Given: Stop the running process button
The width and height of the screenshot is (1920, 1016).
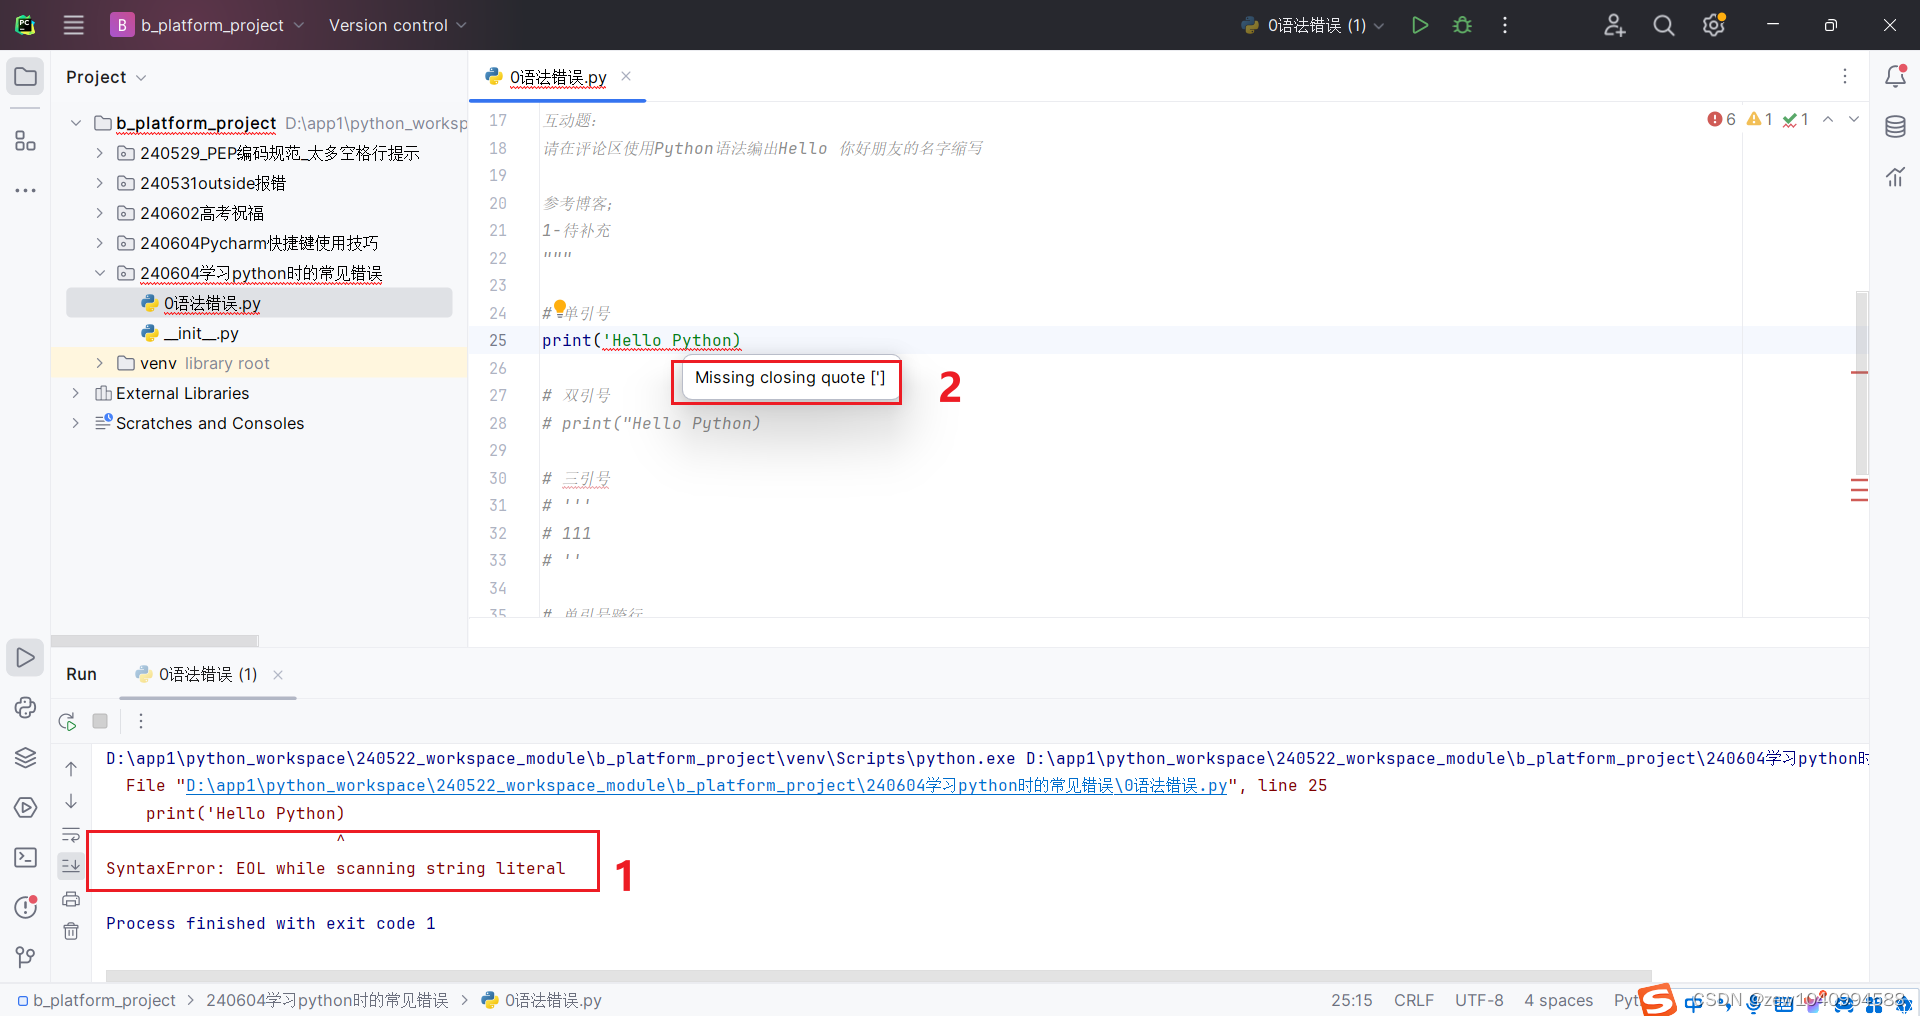Looking at the screenshot, I should click(100, 721).
